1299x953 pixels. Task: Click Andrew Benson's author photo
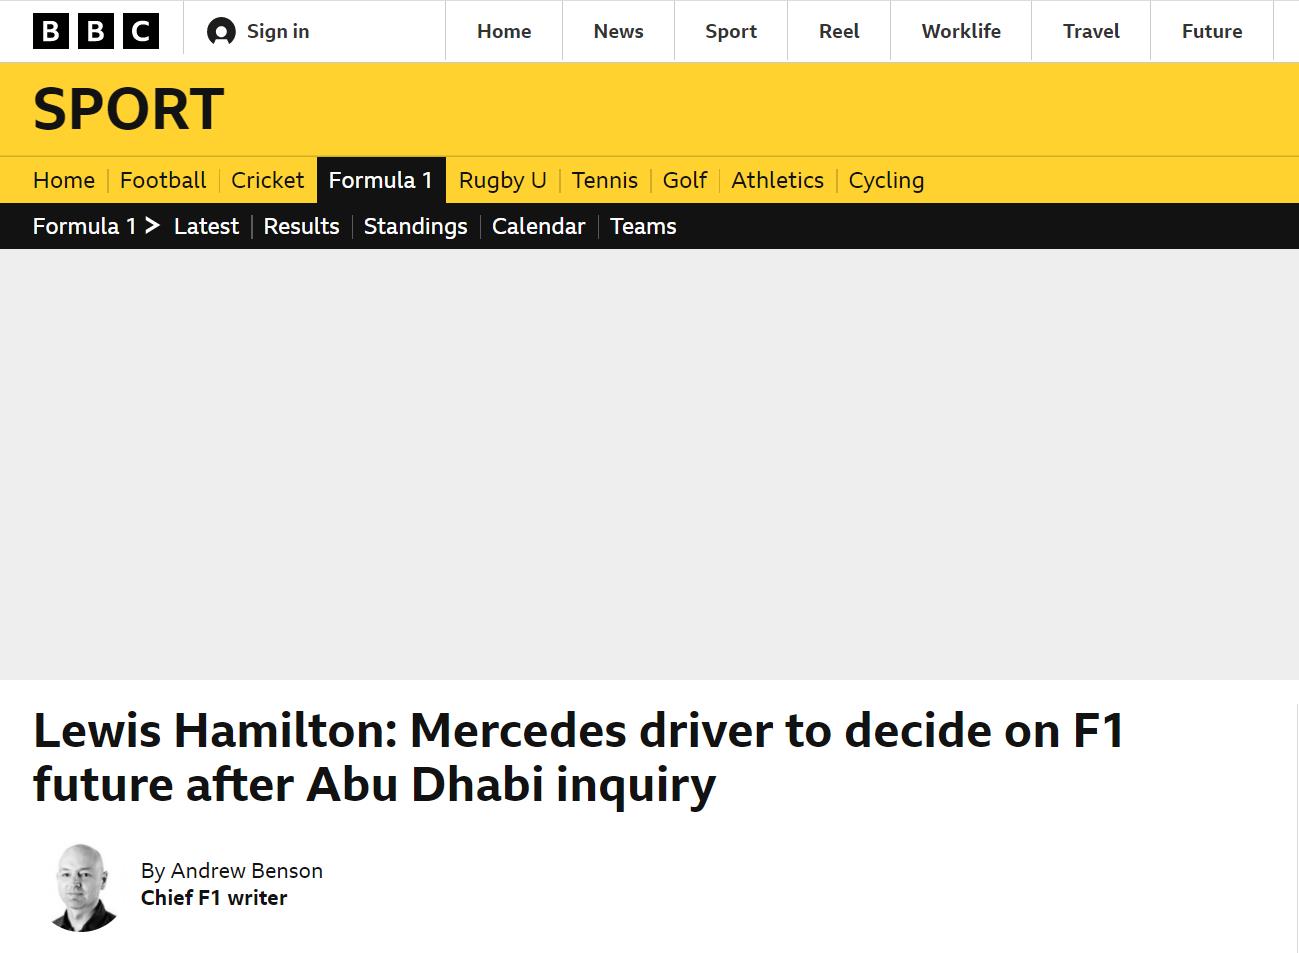(84, 887)
